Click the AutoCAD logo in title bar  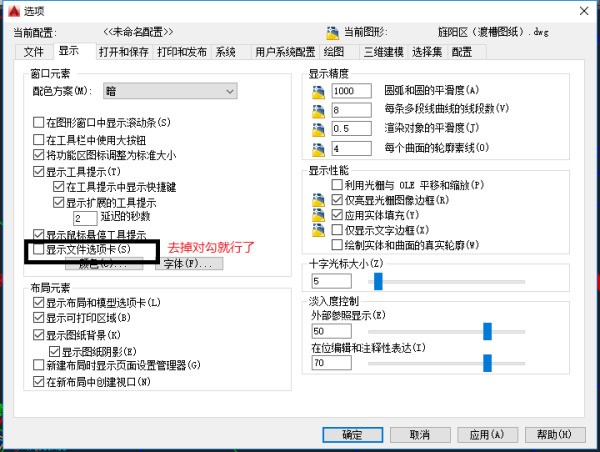tap(11, 10)
